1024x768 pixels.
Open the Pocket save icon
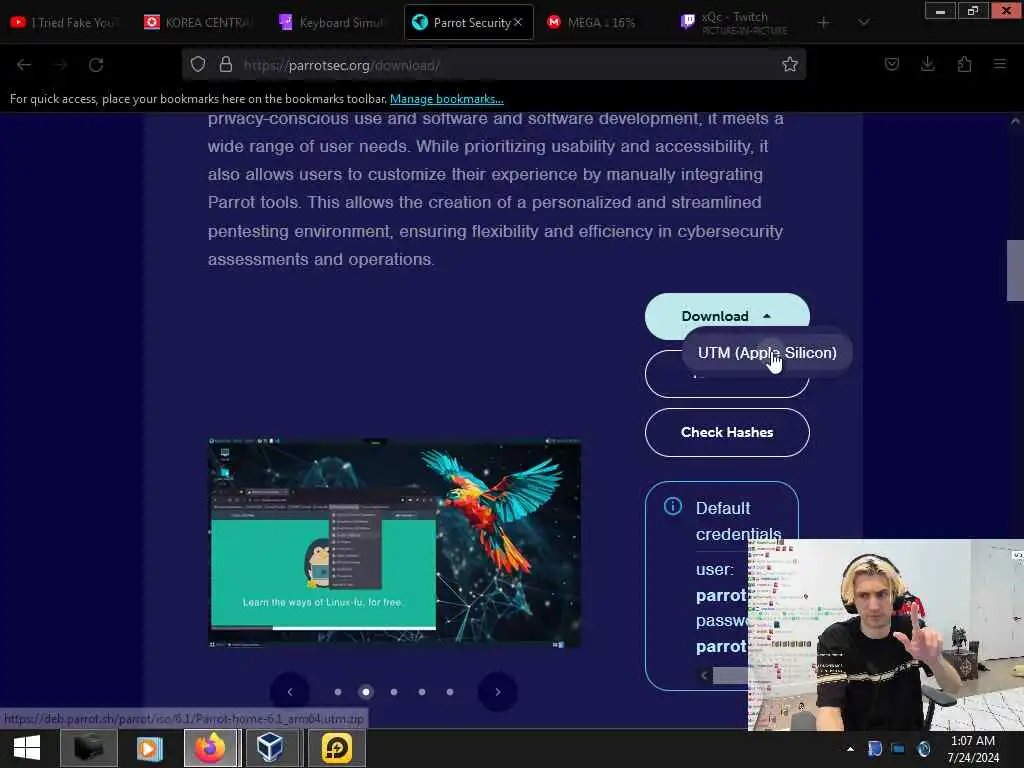(891, 64)
